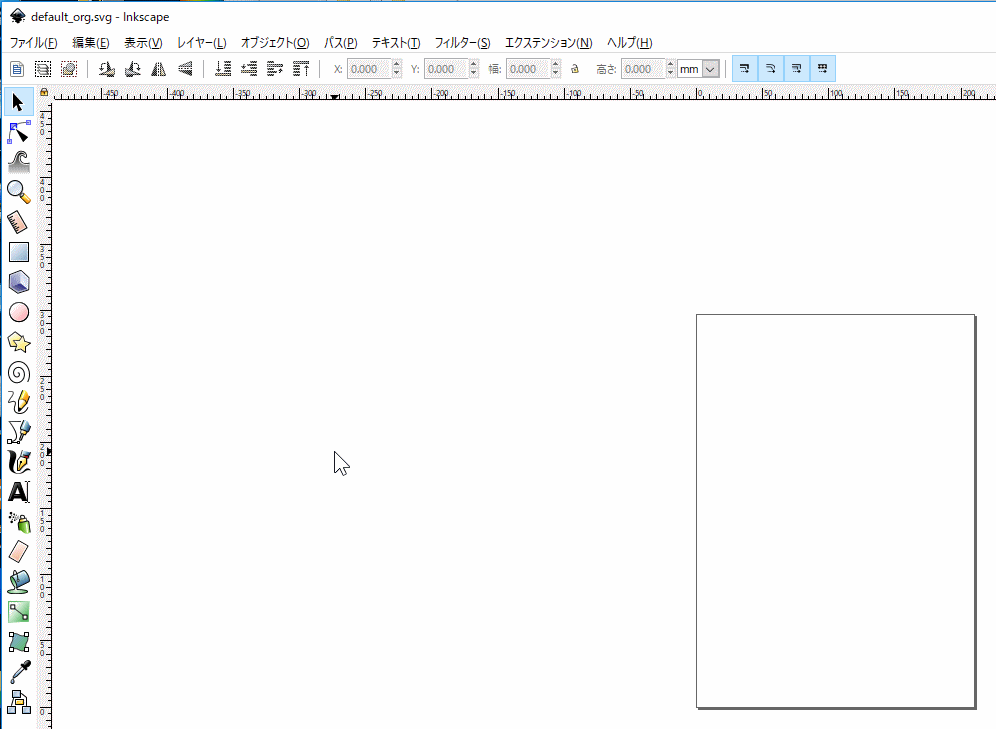This screenshot has height=729, width=996.
Task: Increase the X position value
Action: (397, 65)
